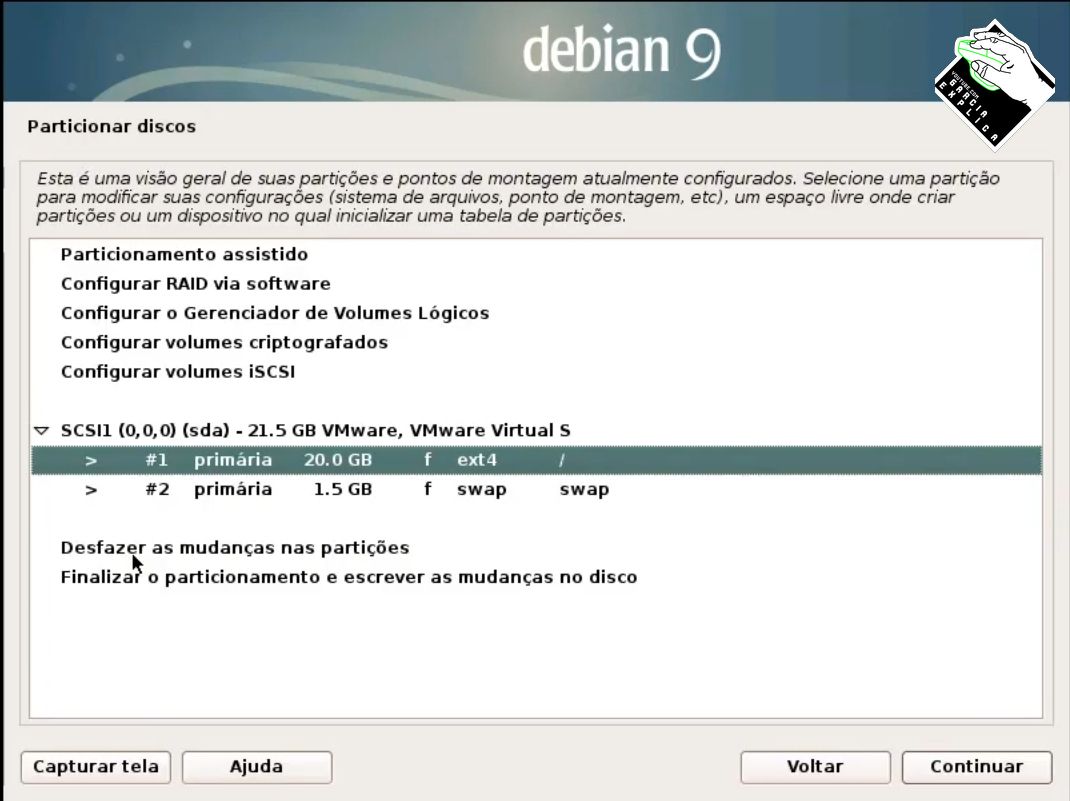This screenshot has height=801, width=1070.
Task: Click the root mount point slash
Action: pyautogui.click(x=562, y=460)
